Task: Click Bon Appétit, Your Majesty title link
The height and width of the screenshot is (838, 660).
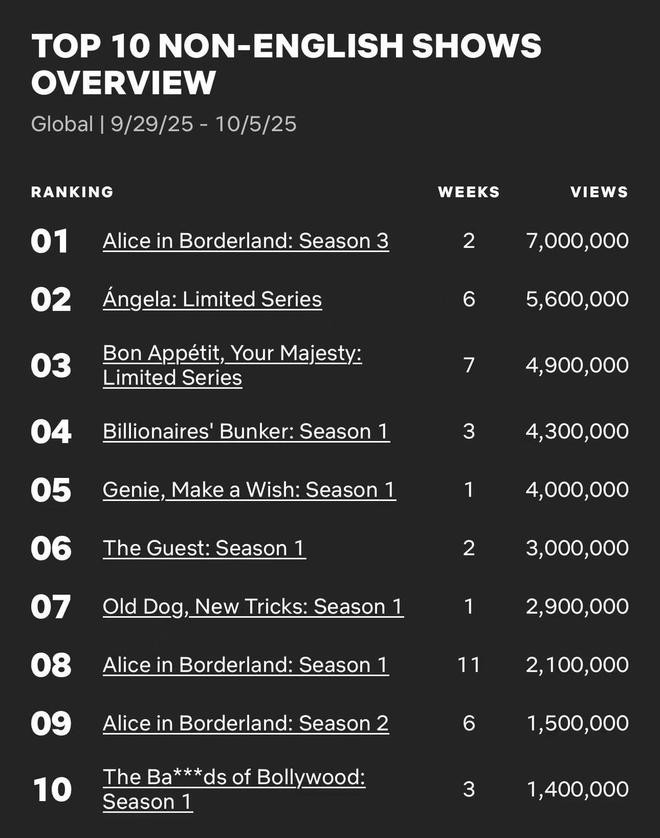Action: [x=232, y=354]
